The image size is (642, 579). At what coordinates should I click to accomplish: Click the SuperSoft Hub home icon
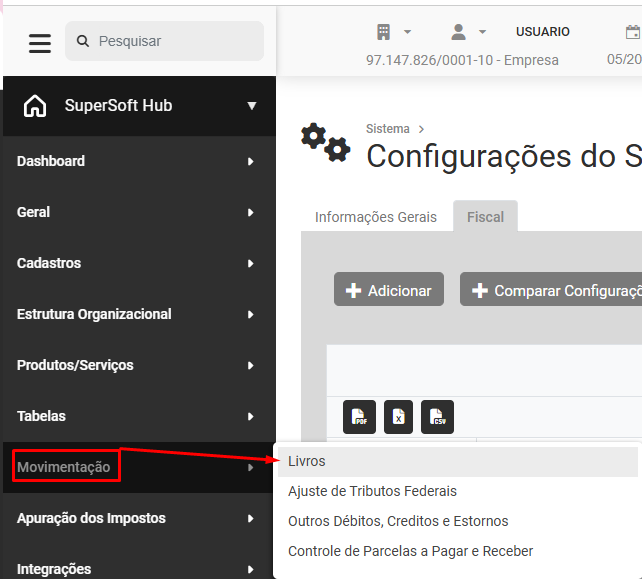click(x=35, y=106)
